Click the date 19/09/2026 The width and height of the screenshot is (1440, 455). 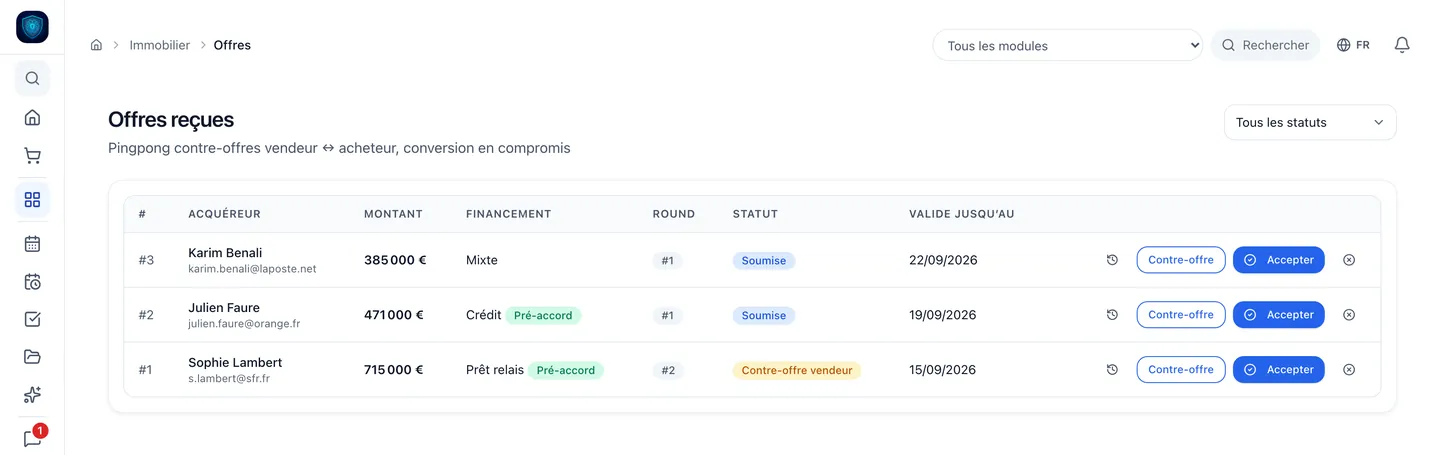tap(942, 315)
